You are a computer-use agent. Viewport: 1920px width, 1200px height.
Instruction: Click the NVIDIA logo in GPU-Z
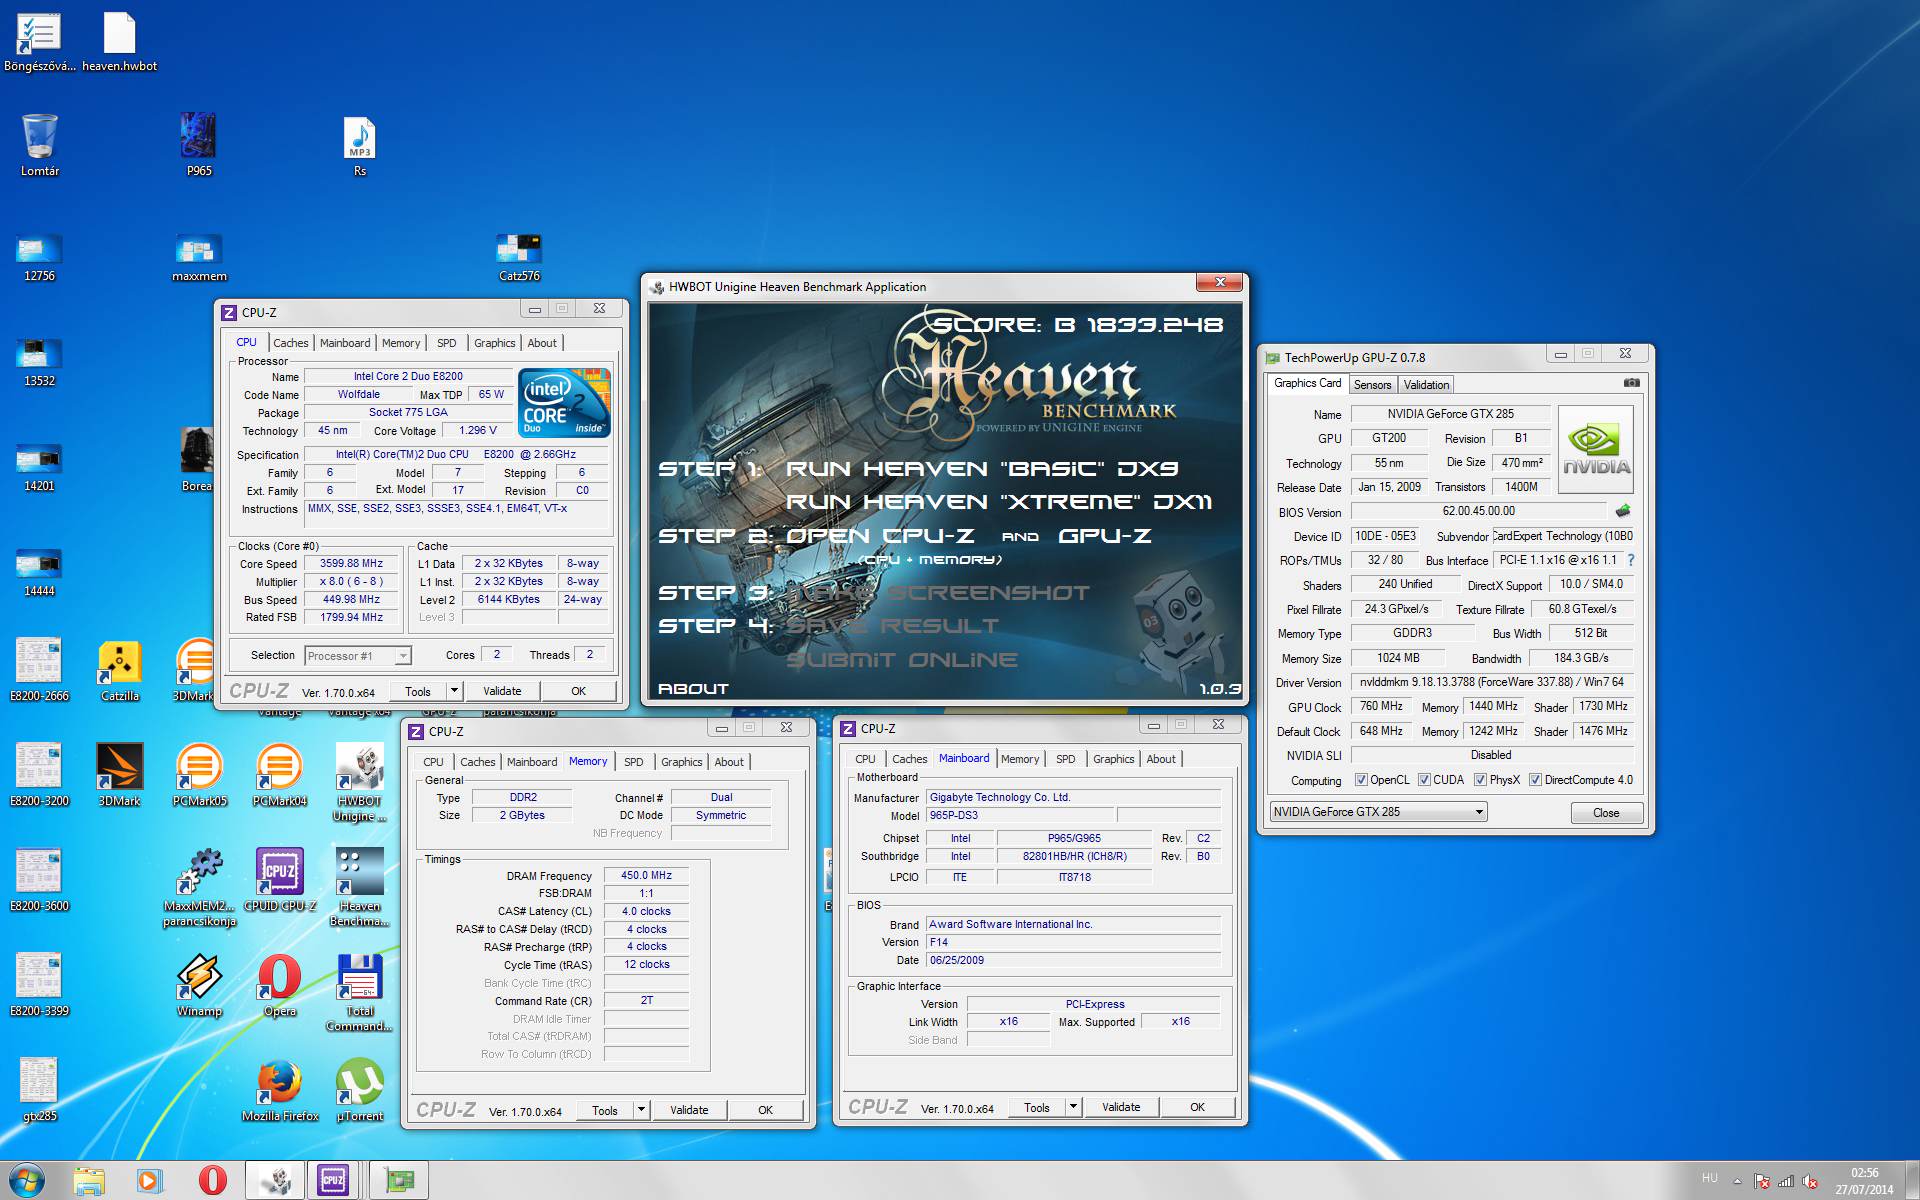tap(1595, 449)
